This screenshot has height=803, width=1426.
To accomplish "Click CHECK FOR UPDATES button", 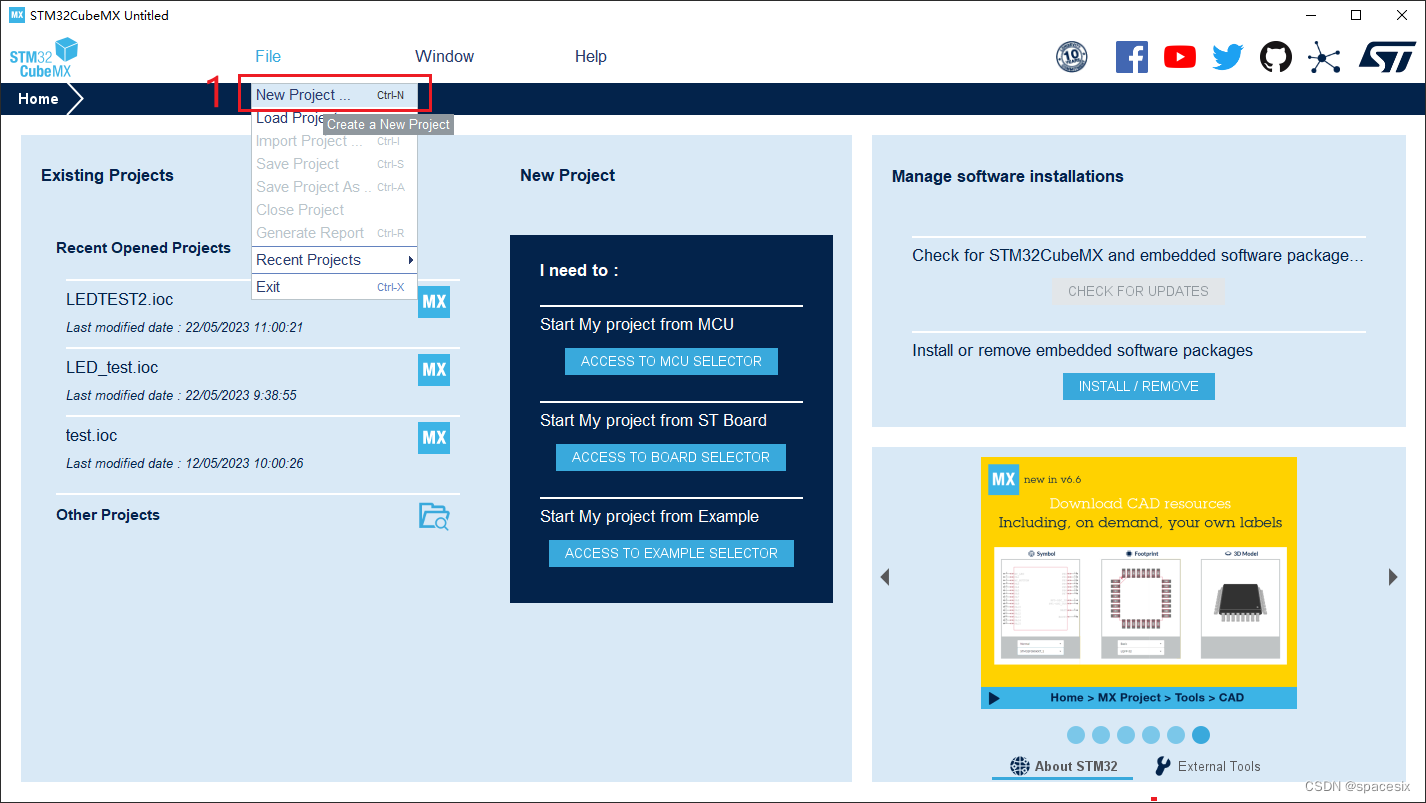I will 1138,291.
